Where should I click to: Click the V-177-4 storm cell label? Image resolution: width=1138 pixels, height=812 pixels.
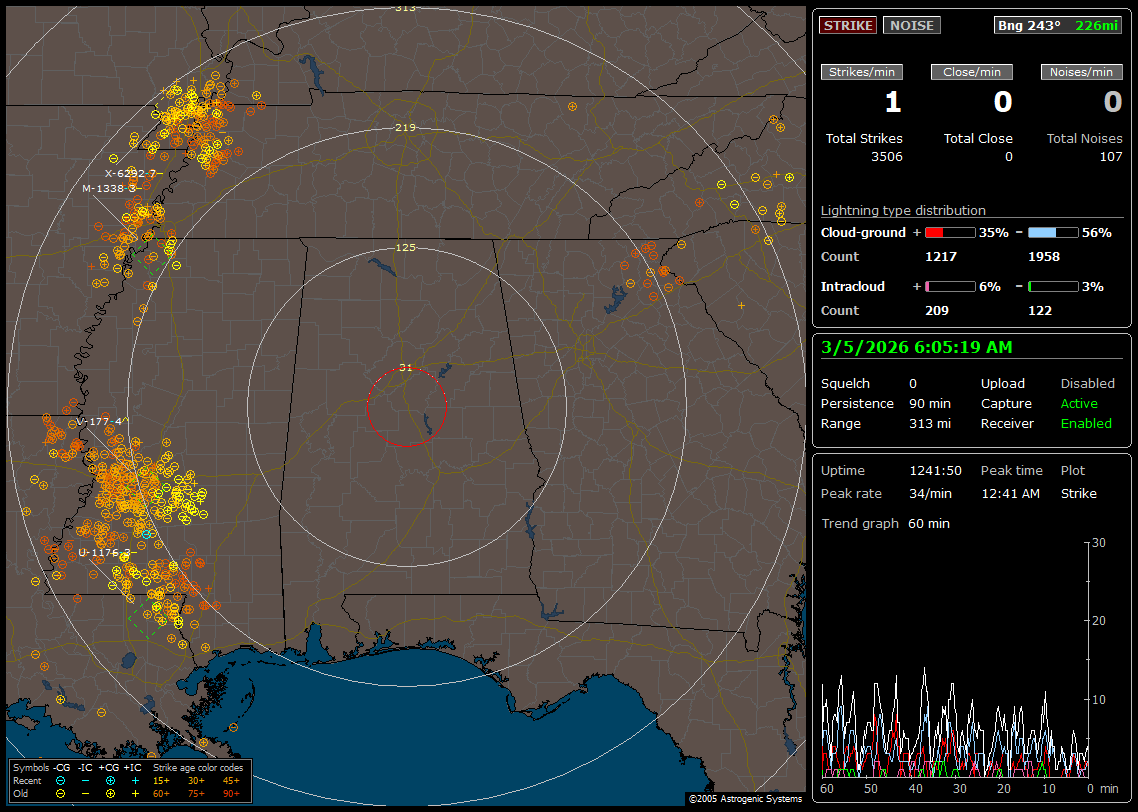pos(99,421)
